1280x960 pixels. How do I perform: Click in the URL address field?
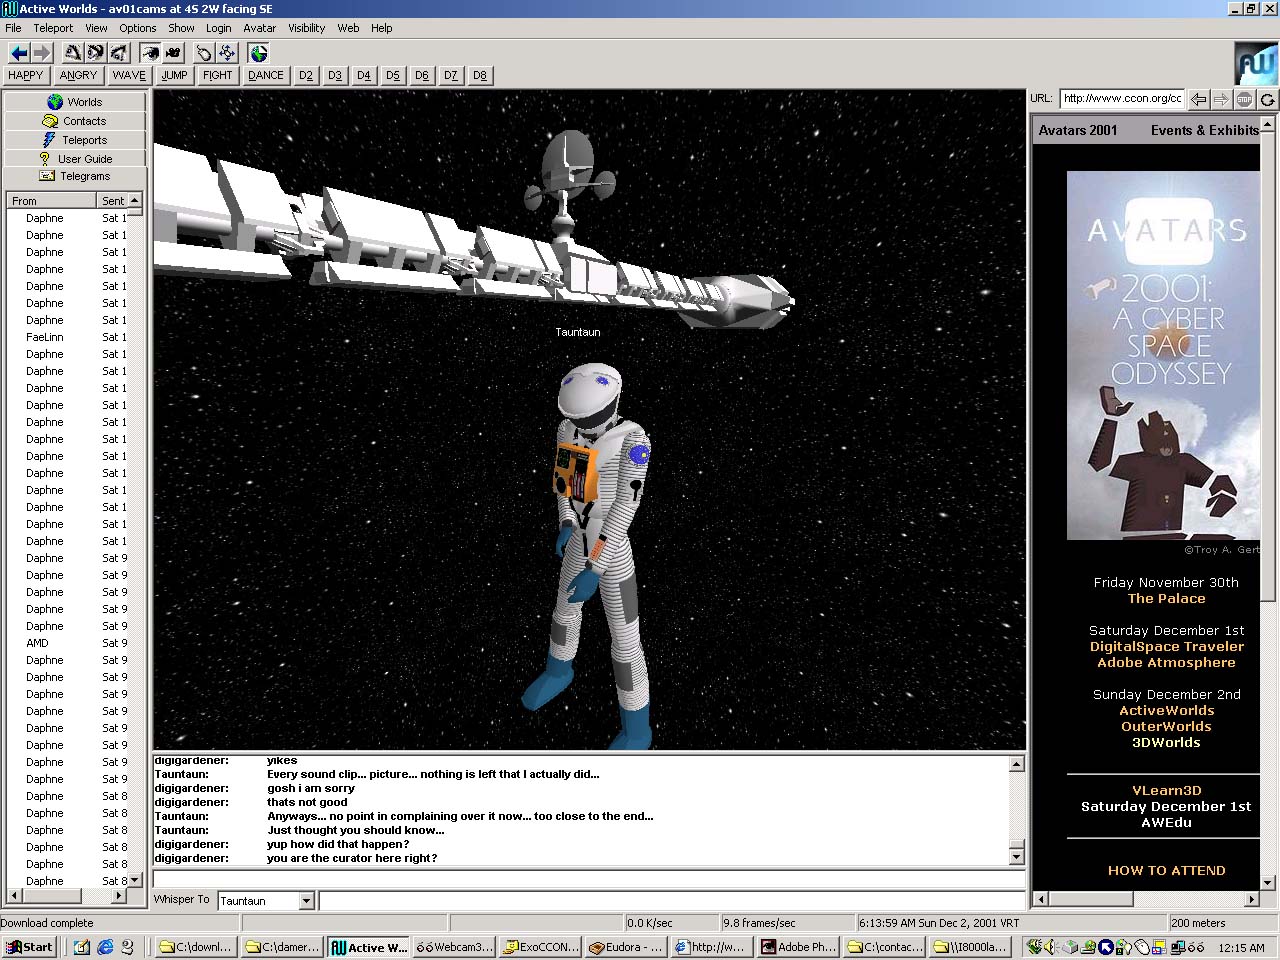1122,98
